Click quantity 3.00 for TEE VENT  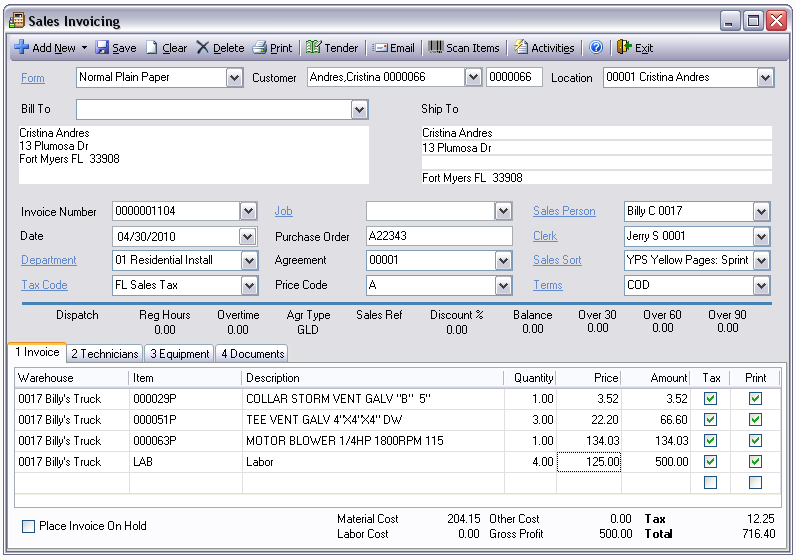530,420
